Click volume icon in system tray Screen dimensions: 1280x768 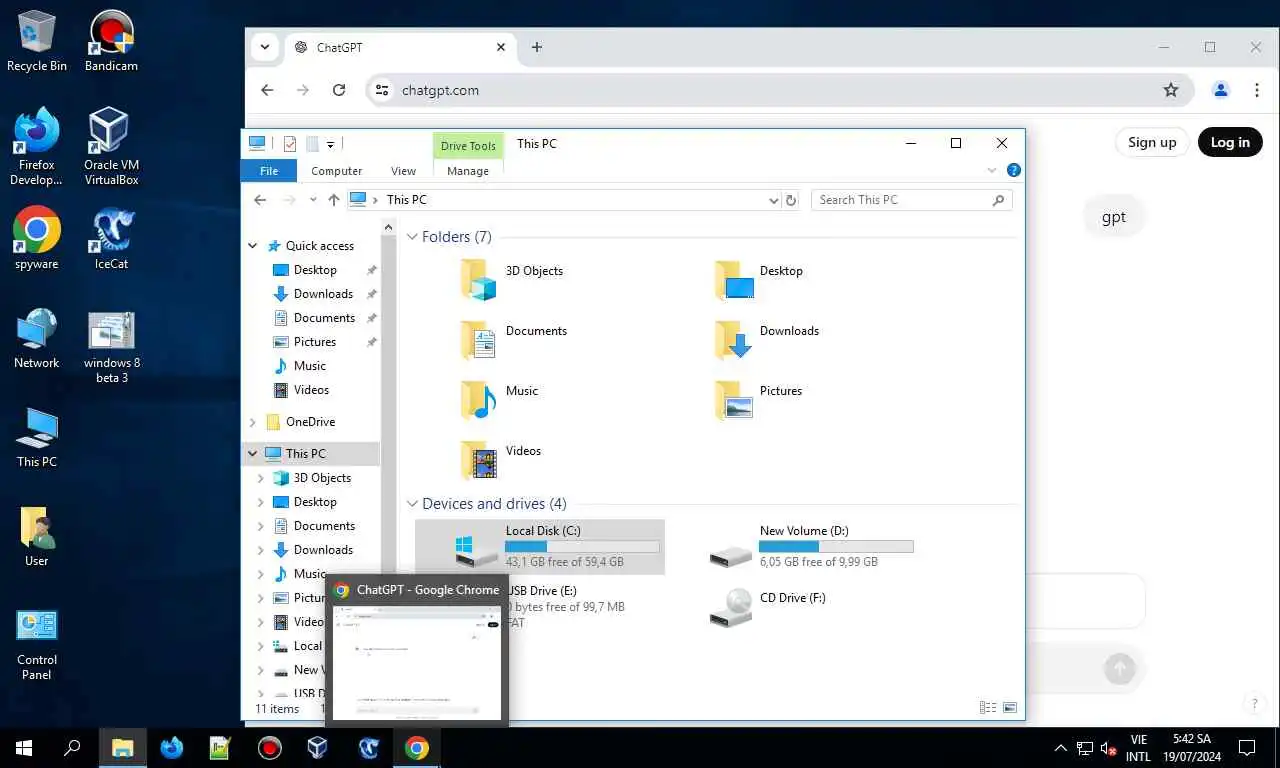(x=1108, y=748)
